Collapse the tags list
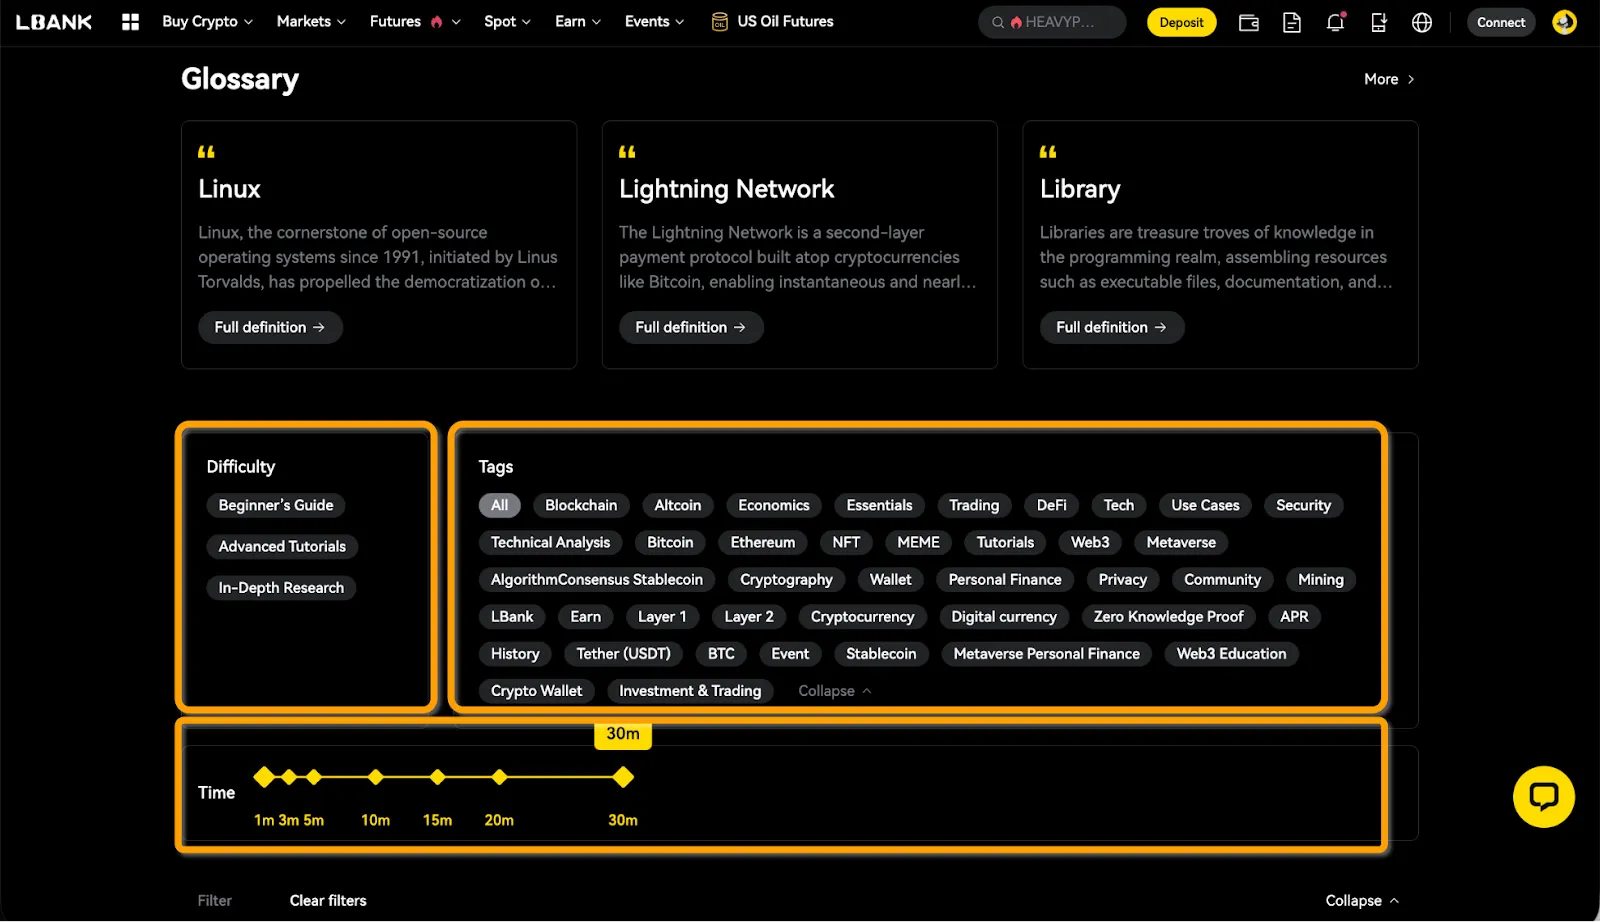Image resolution: width=1600 pixels, height=922 pixels. pyautogui.click(x=834, y=691)
